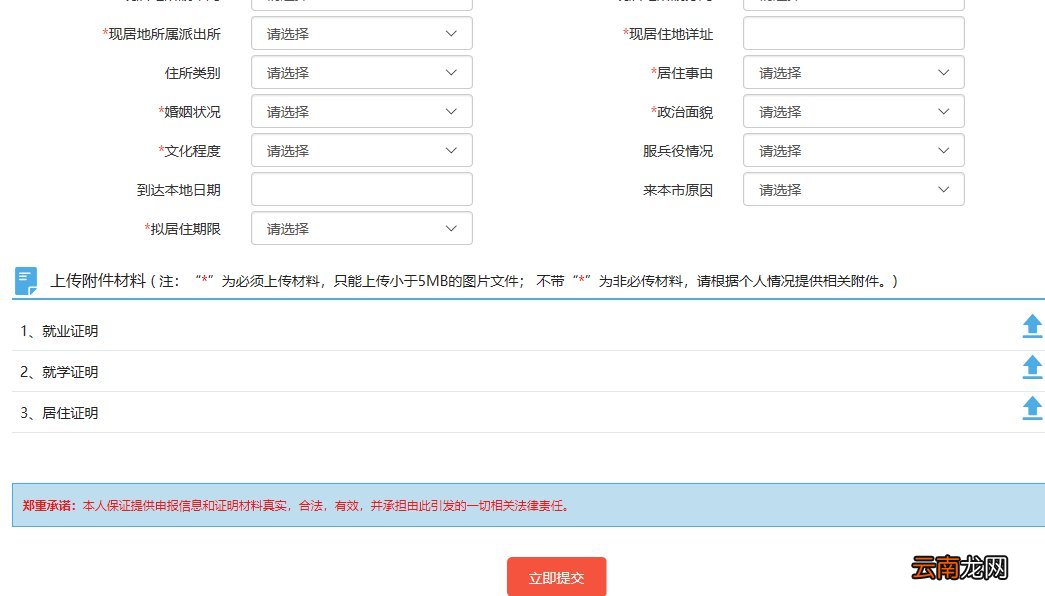Viewport: 1045px width, 596px height.
Task: Click the 现居住地详址 input field
Action: point(852,33)
